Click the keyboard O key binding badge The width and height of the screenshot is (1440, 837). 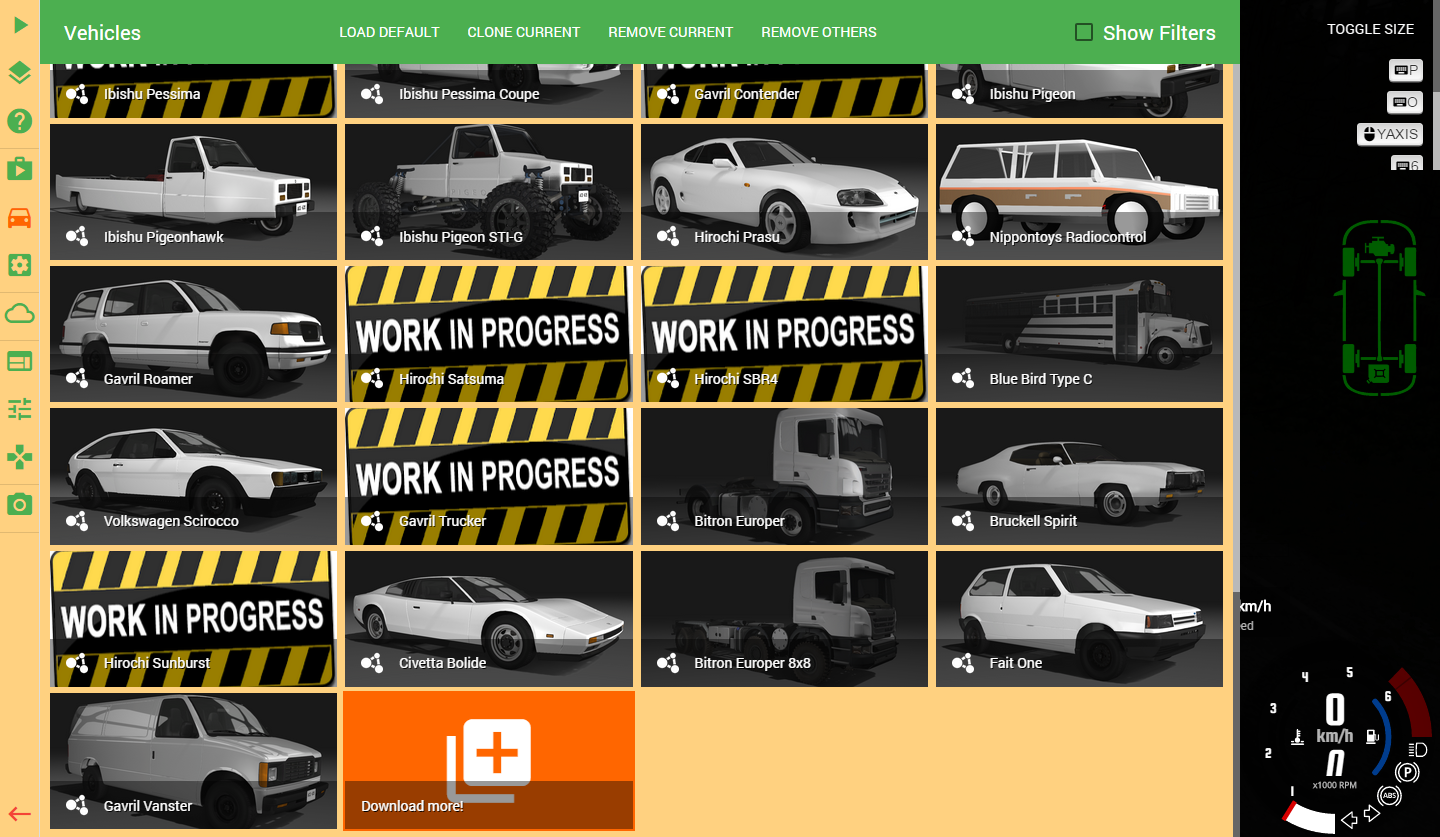point(1405,102)
